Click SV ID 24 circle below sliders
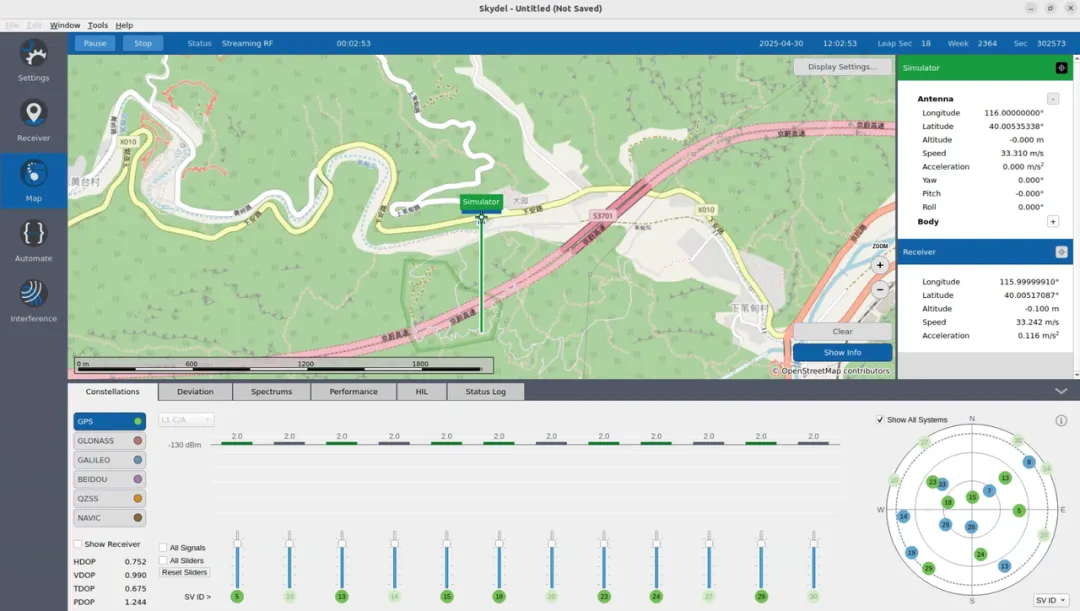The image size is (1080, 611). (656, 597)
